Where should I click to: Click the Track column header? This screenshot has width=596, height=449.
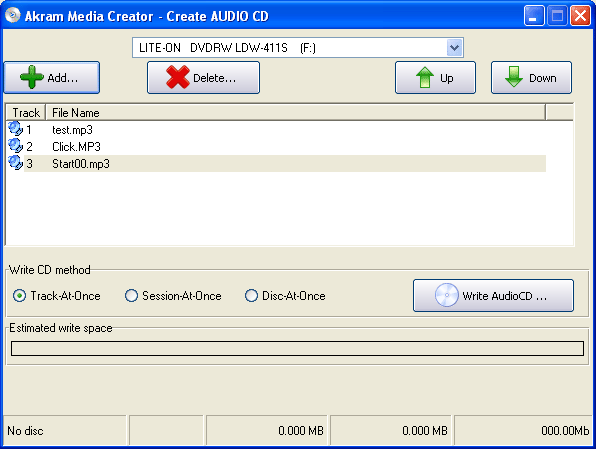click(26, 113)
